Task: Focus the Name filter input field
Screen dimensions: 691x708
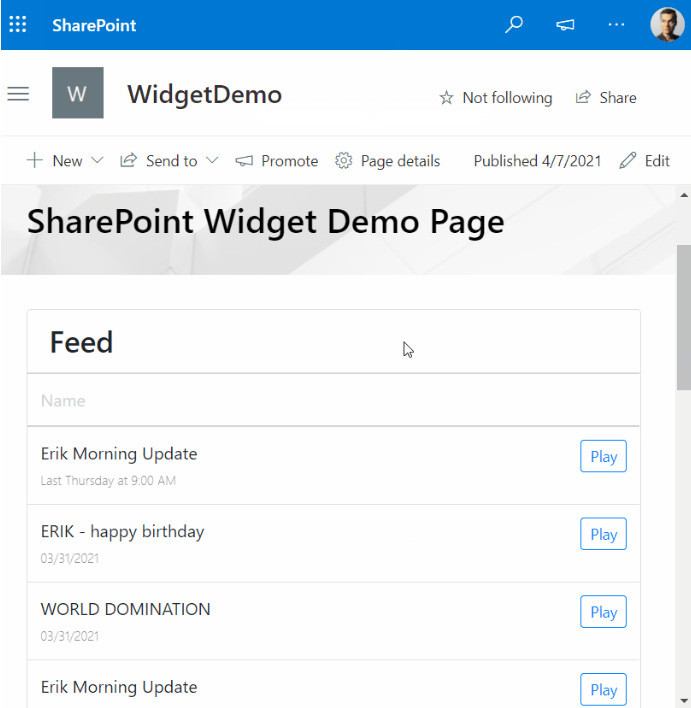Action: point(334,401)
